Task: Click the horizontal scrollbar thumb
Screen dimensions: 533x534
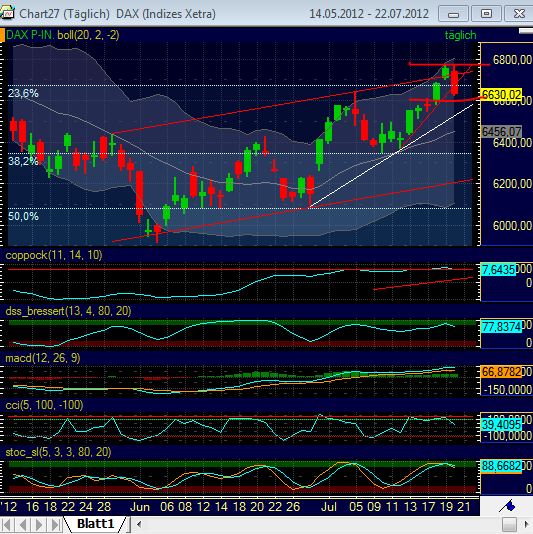Action: [x=510, y=524]
